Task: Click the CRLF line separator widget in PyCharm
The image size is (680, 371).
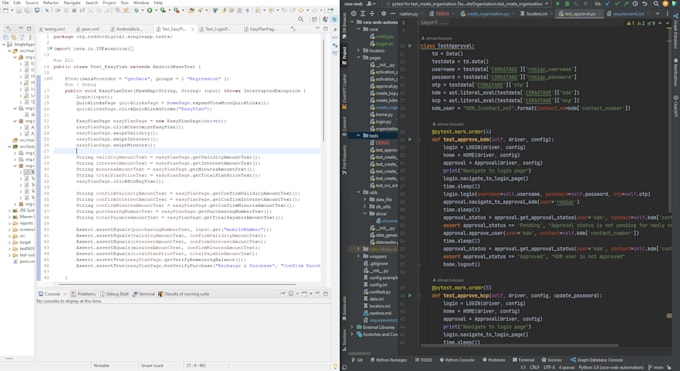Action: [x=534, y=368]
